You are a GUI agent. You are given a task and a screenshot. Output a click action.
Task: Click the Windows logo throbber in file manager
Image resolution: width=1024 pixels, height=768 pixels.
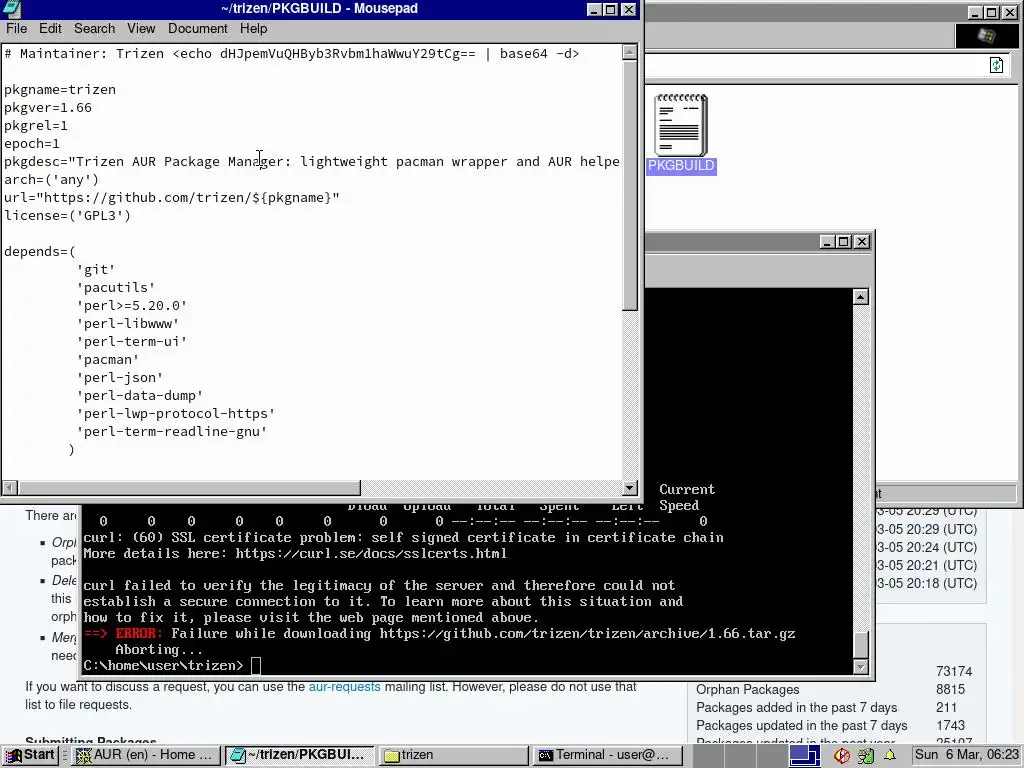(986, 36)
